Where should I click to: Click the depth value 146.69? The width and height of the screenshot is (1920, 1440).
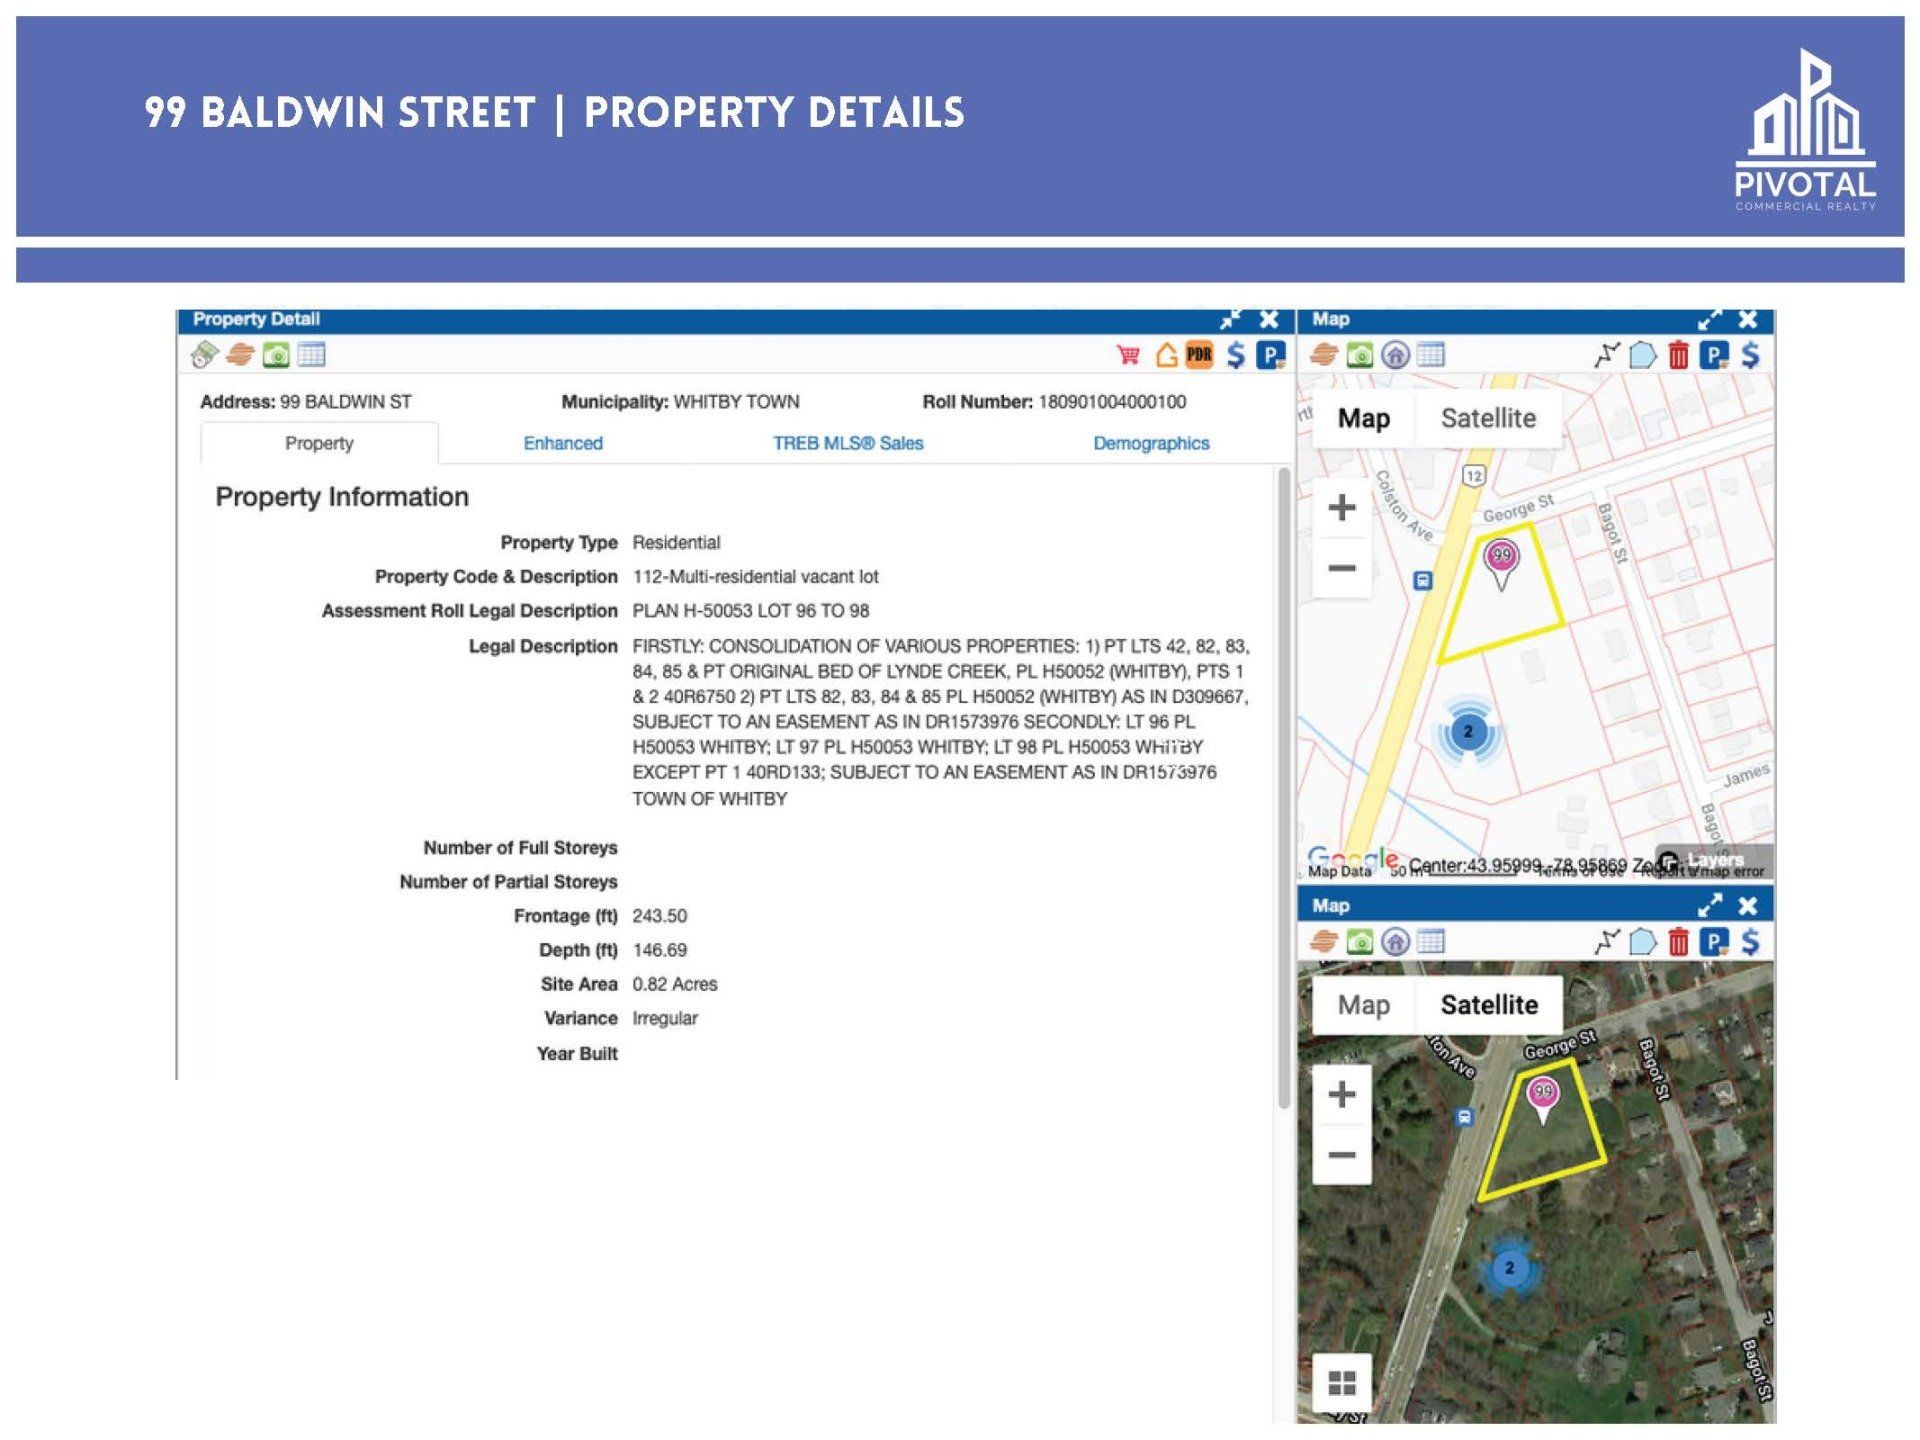[x=660, y=950]
